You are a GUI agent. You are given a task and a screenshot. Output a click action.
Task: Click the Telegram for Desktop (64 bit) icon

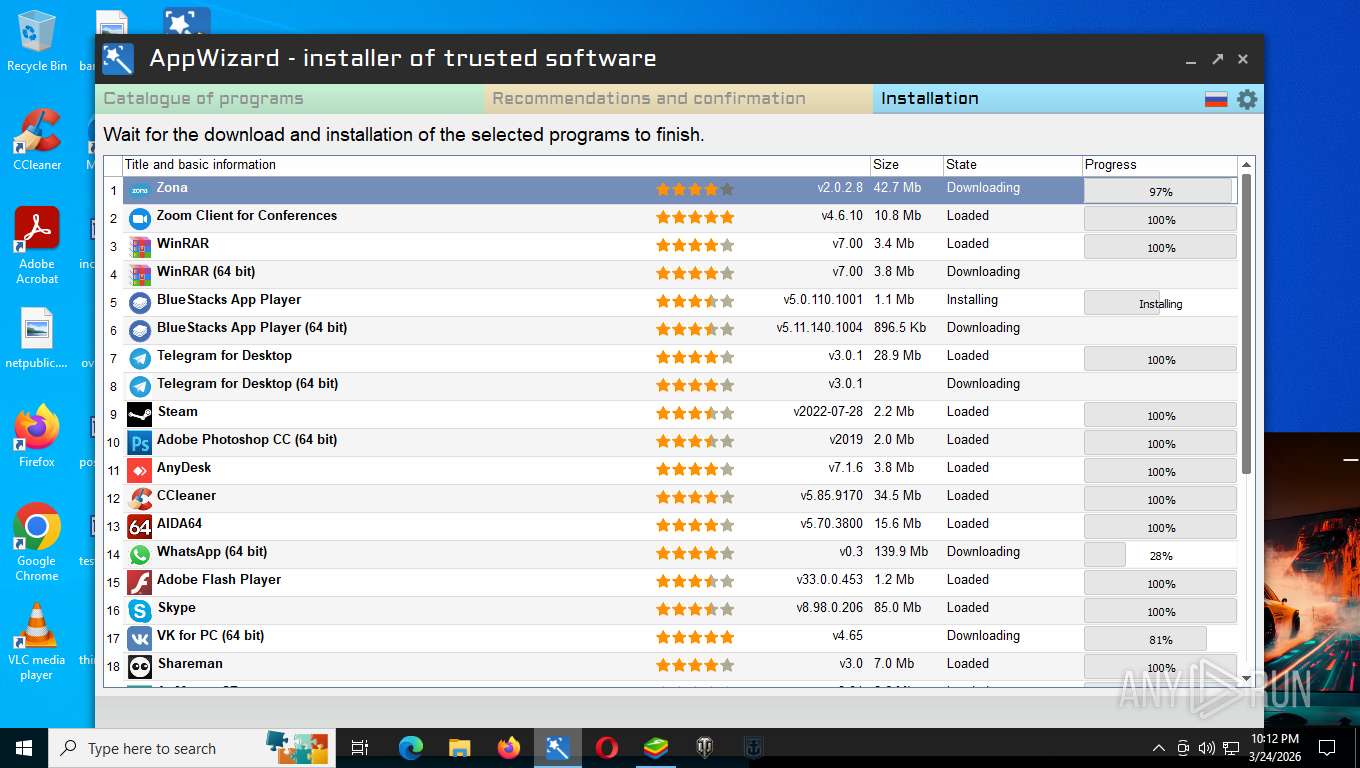click(x=140, y=386)
